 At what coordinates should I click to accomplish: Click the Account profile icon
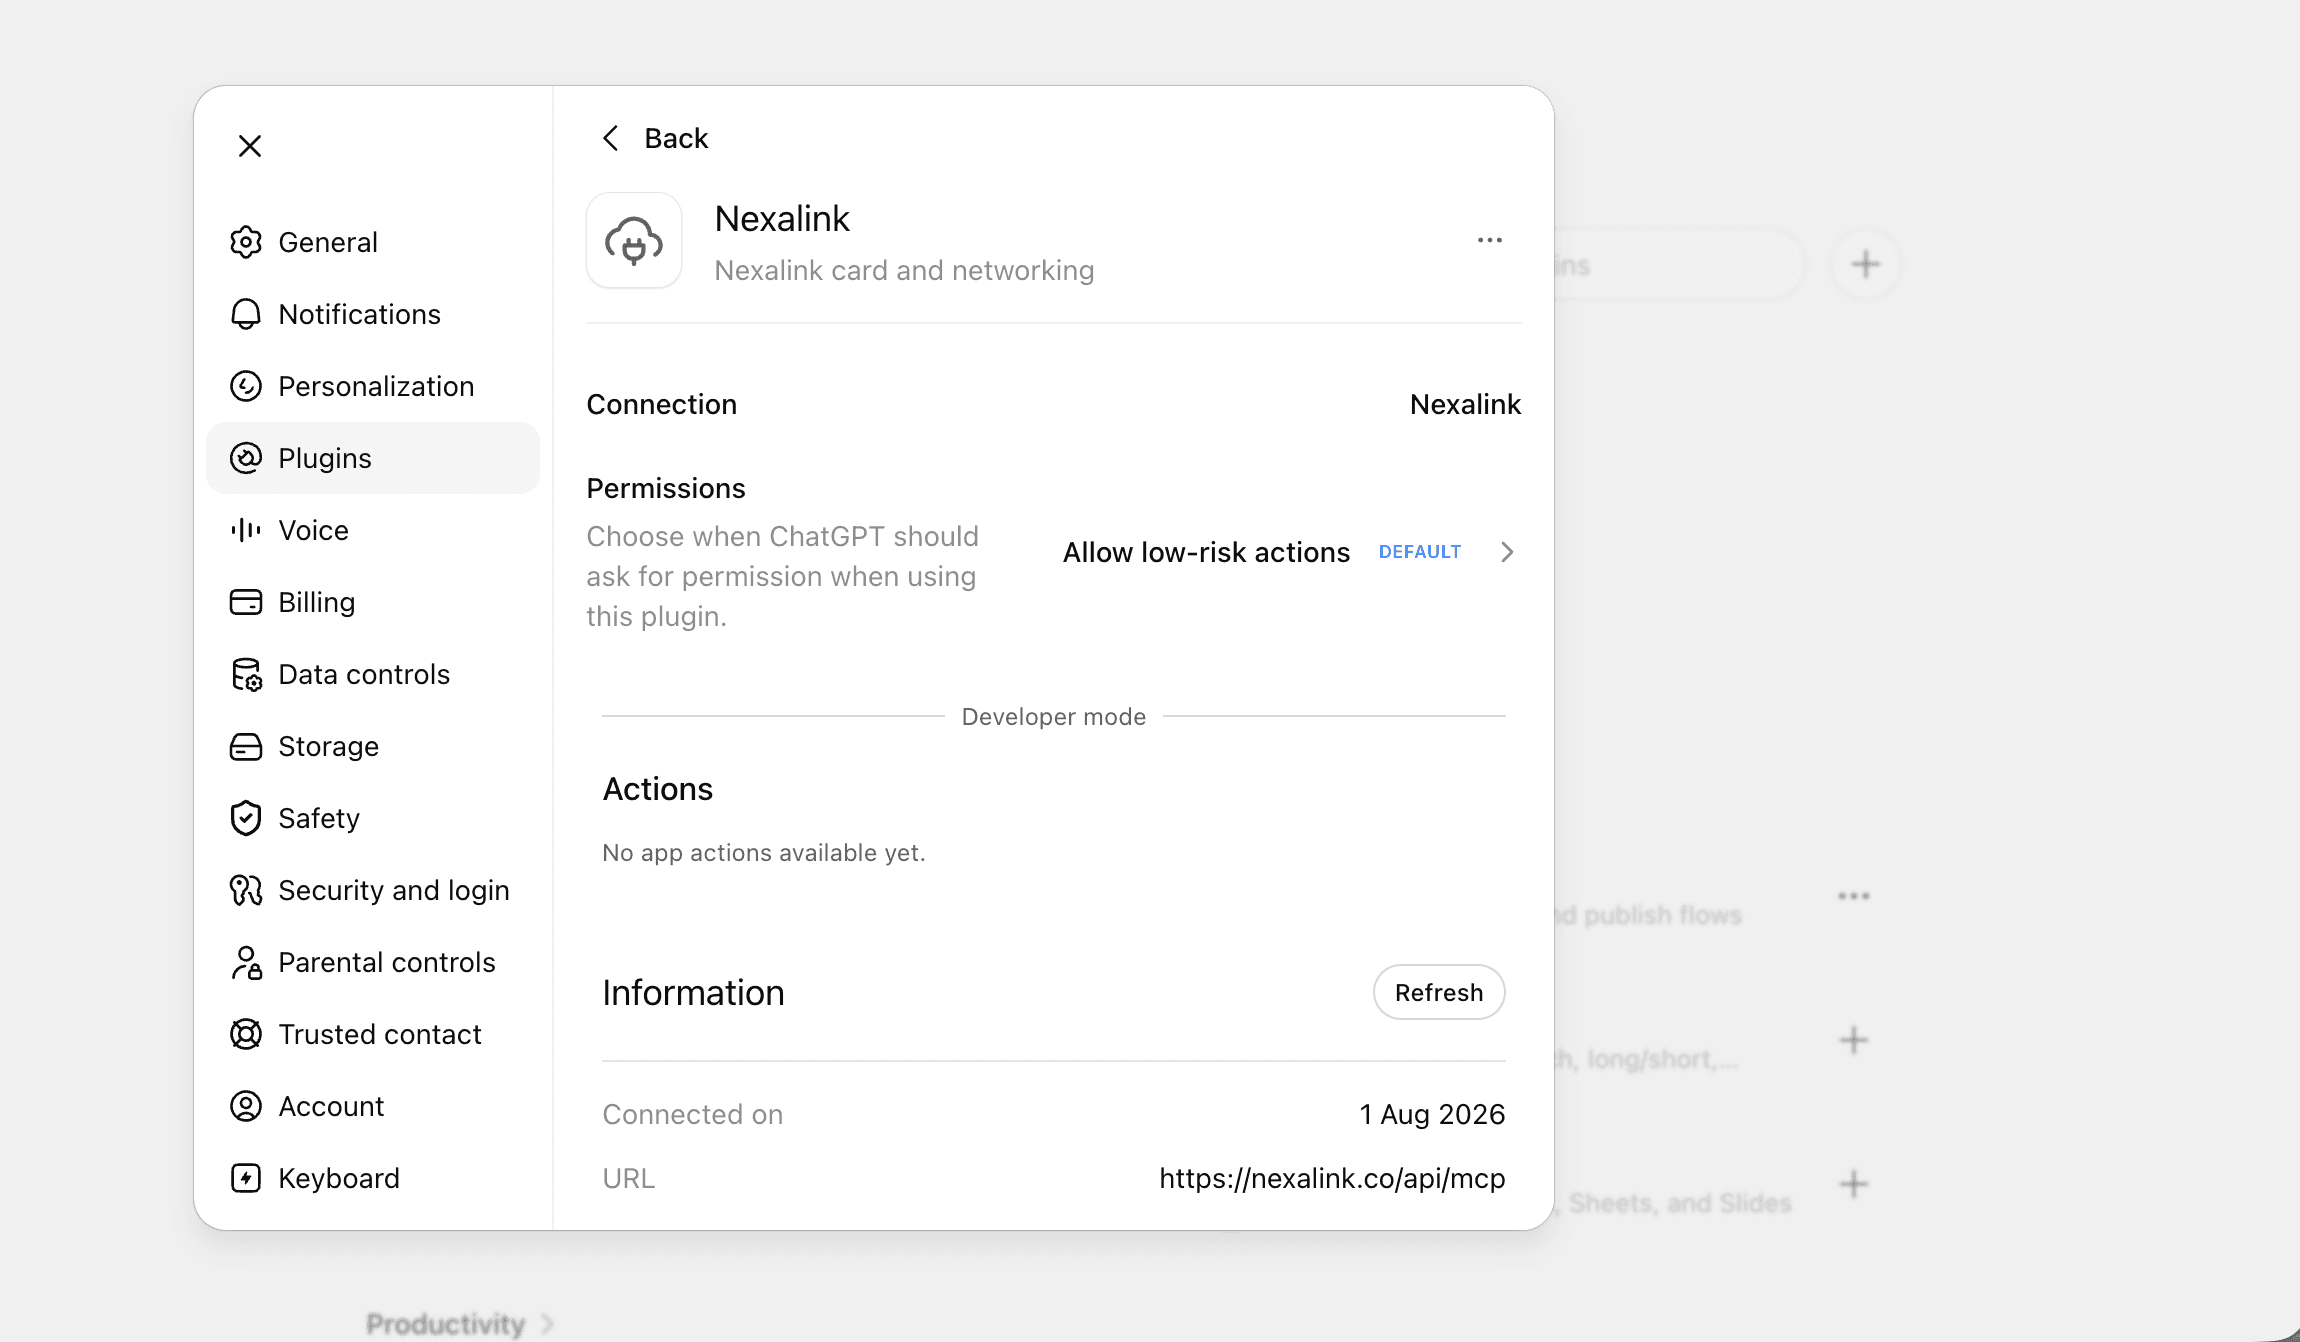pyautogui.click(x=246, y=1106)
